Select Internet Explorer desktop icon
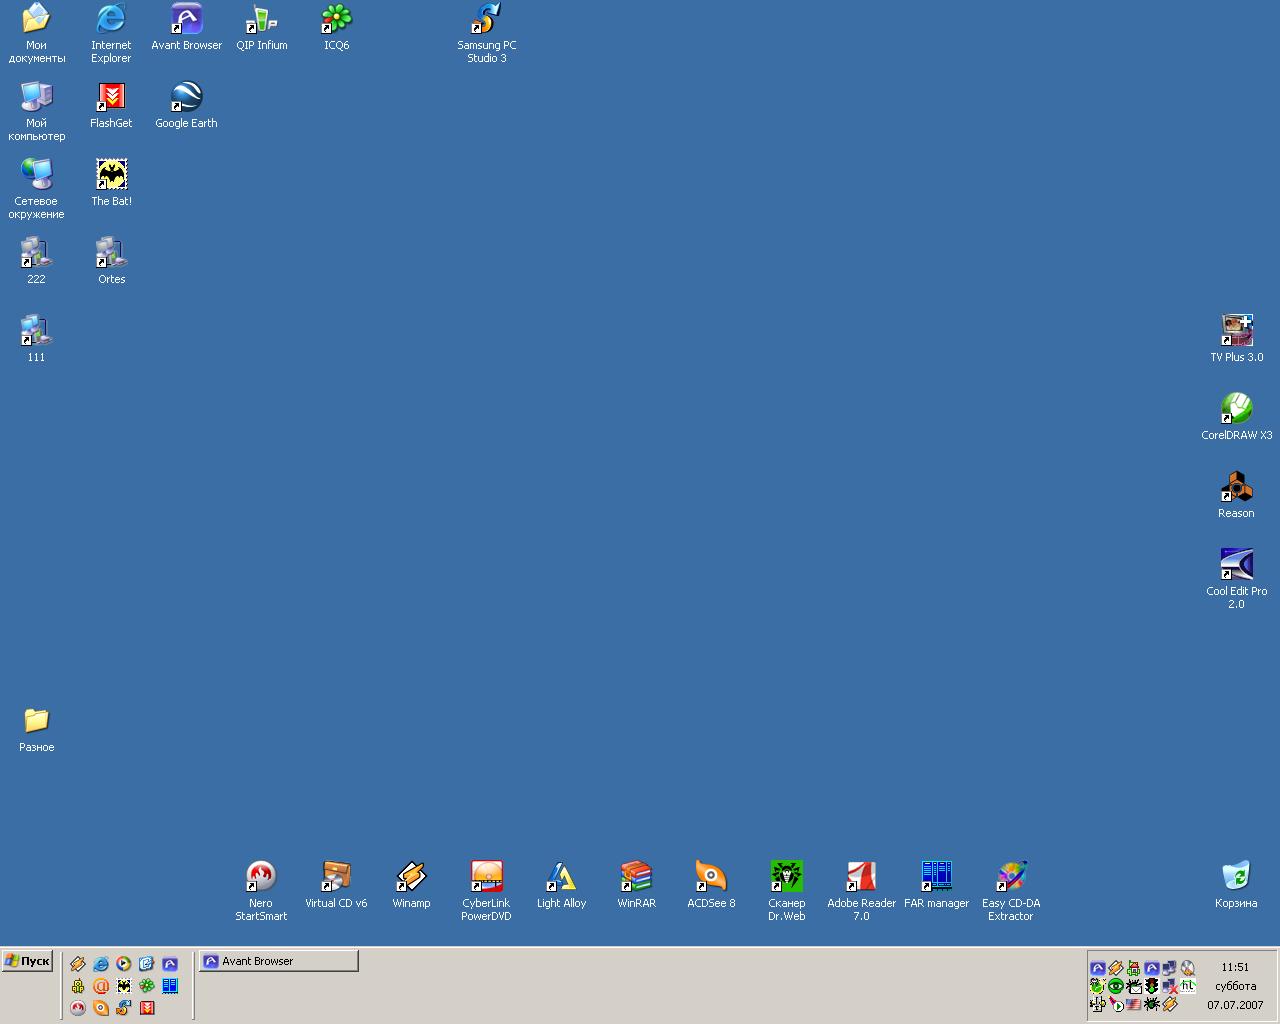This screenshot has height=1024, width=1280. [111, 33]
